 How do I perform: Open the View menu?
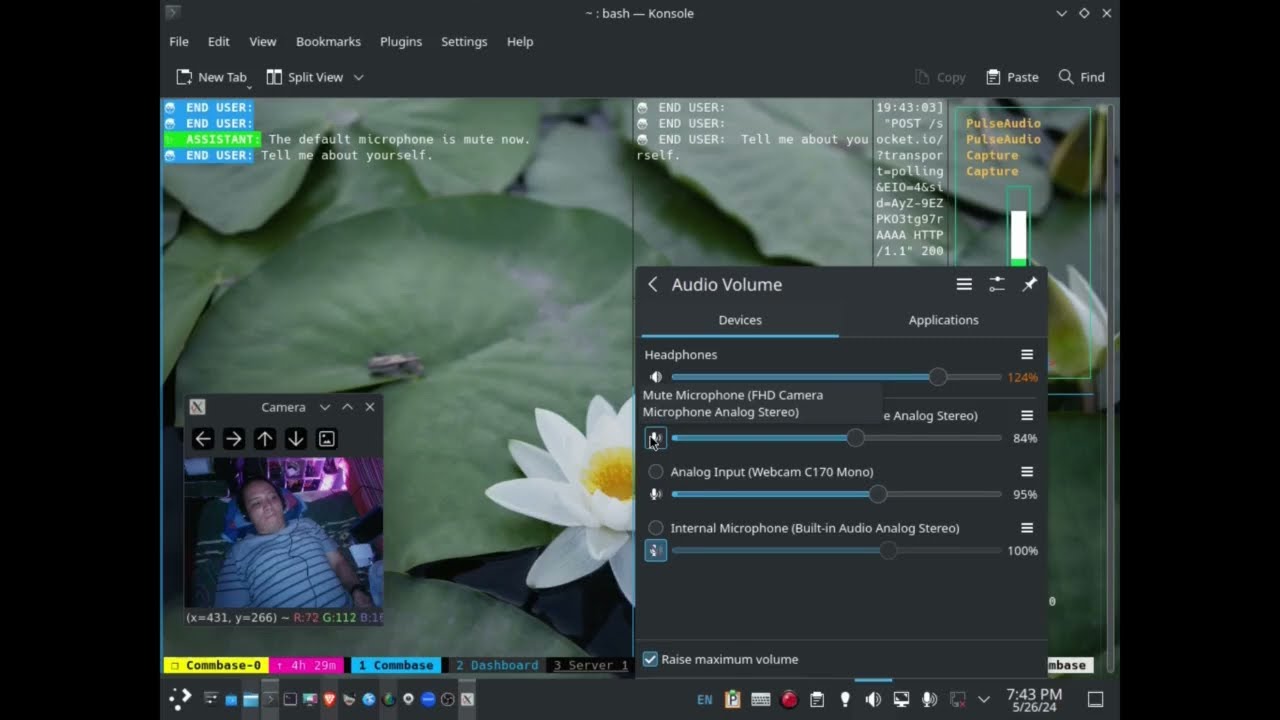coord(263,42)
